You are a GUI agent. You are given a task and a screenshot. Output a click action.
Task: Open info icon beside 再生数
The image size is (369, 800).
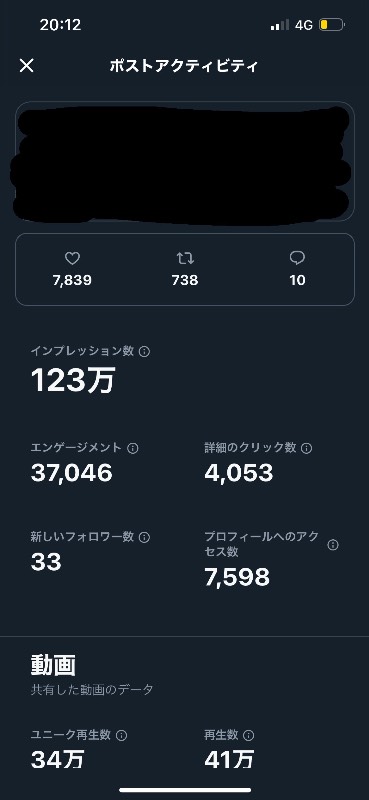click(x=249, y=735)
